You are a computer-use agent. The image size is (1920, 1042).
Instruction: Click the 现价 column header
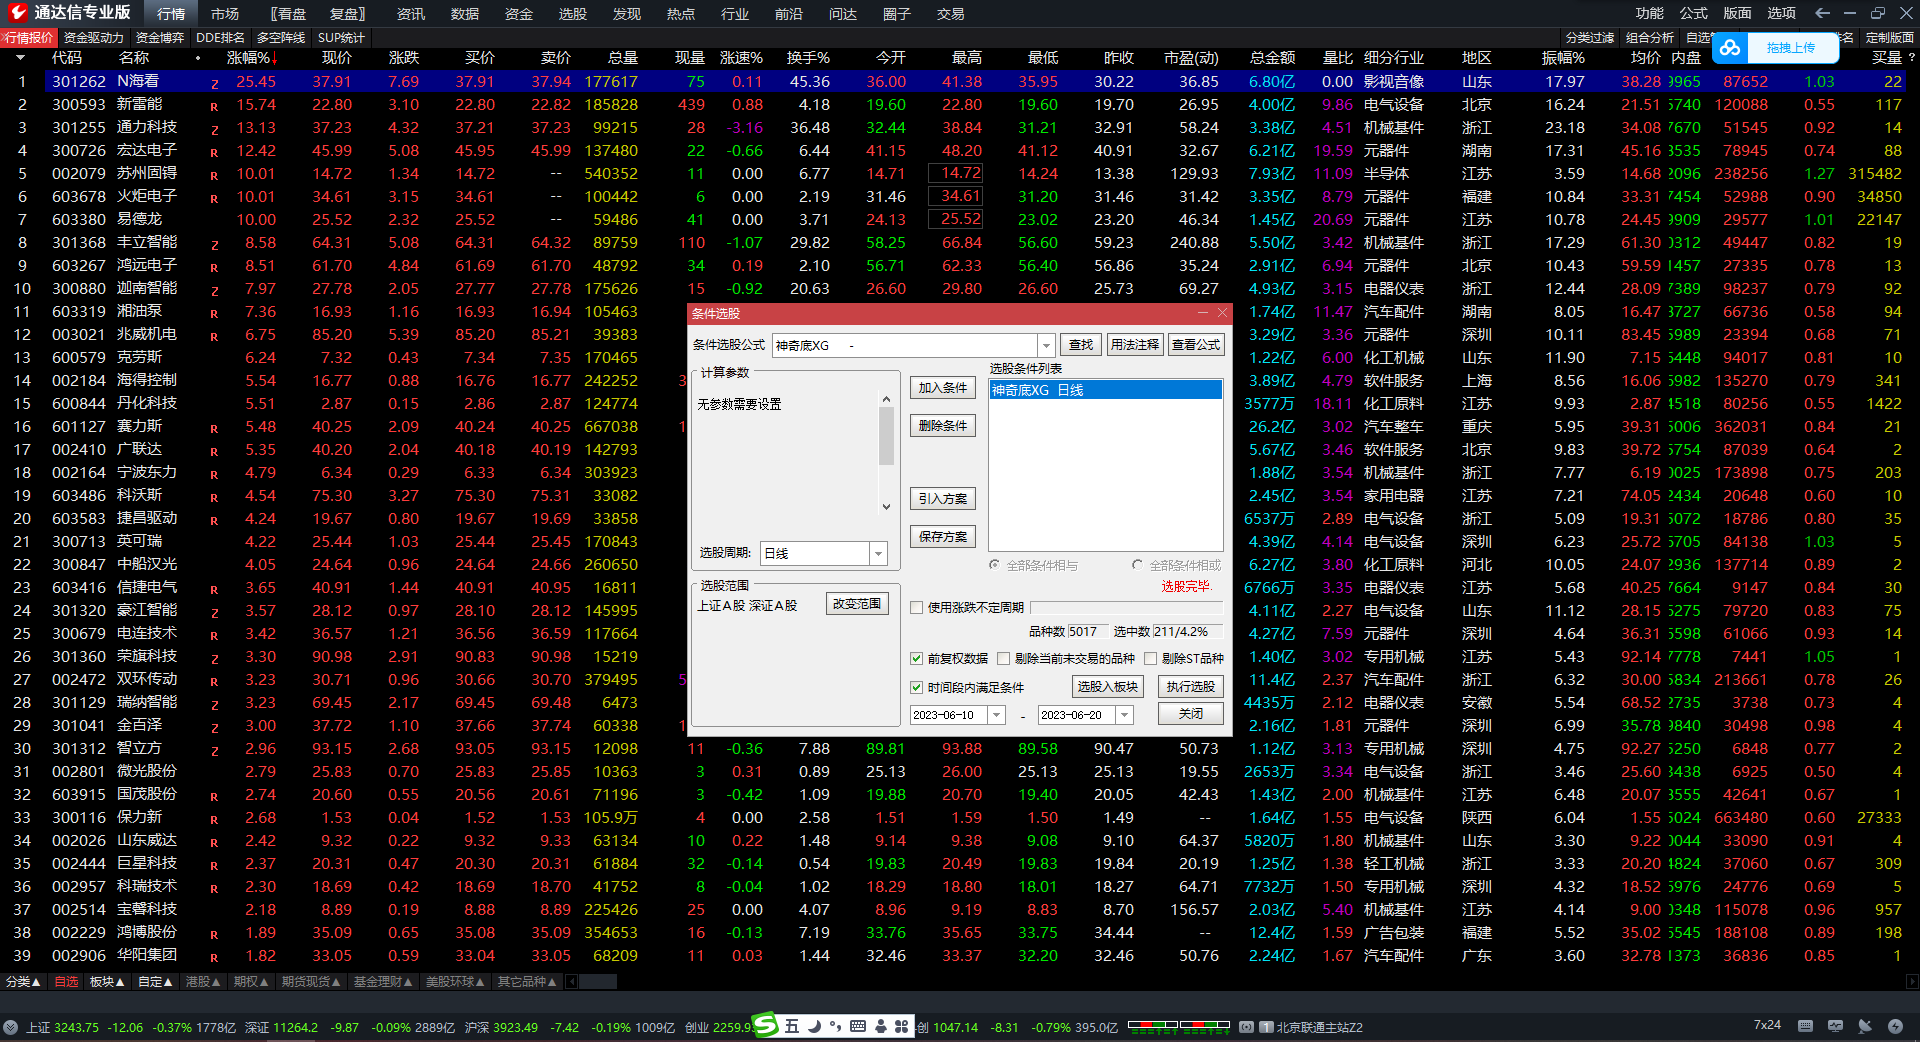(x=337, y=58)
